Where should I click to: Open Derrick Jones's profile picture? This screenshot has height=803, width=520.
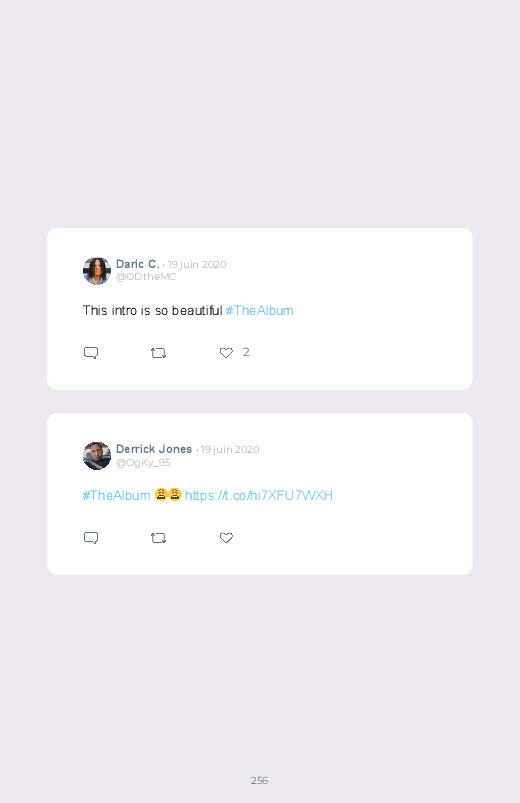click(97, 456)
